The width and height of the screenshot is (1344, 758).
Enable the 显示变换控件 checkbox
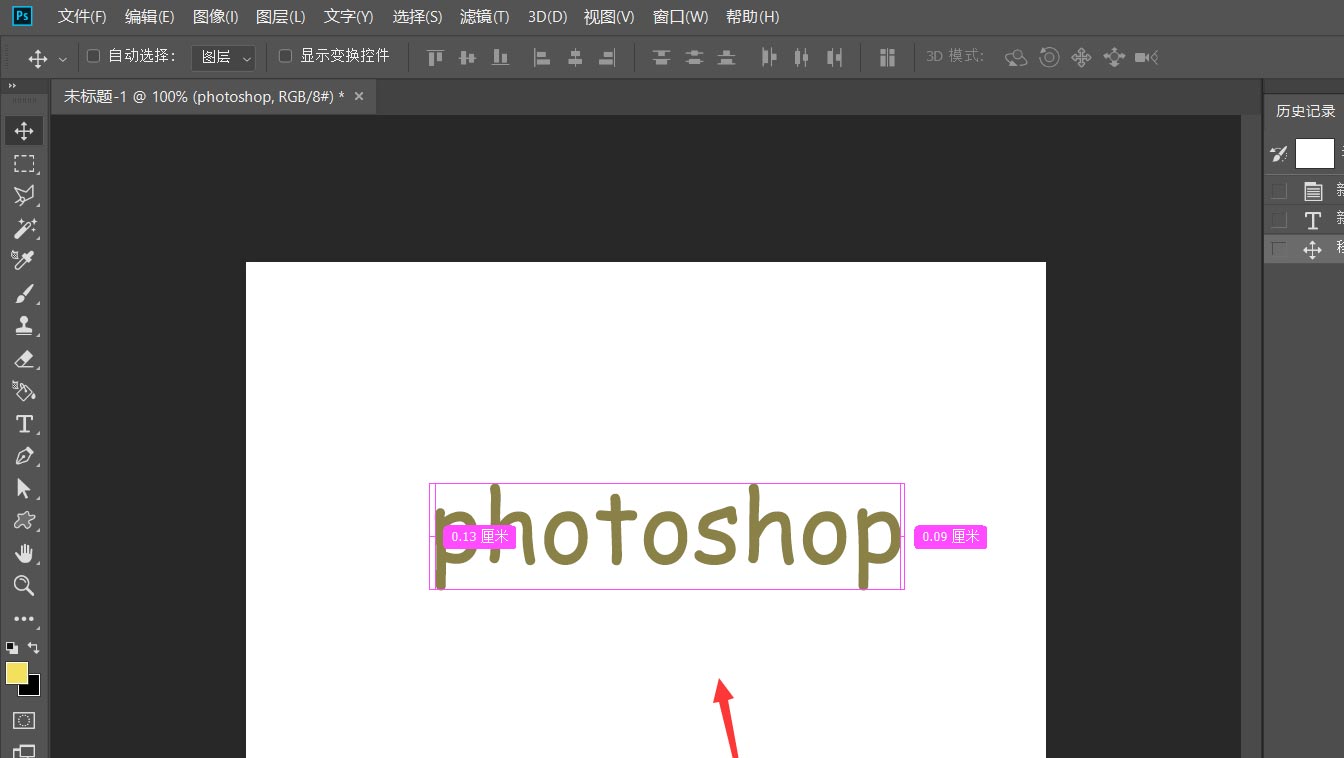point(285,56)
